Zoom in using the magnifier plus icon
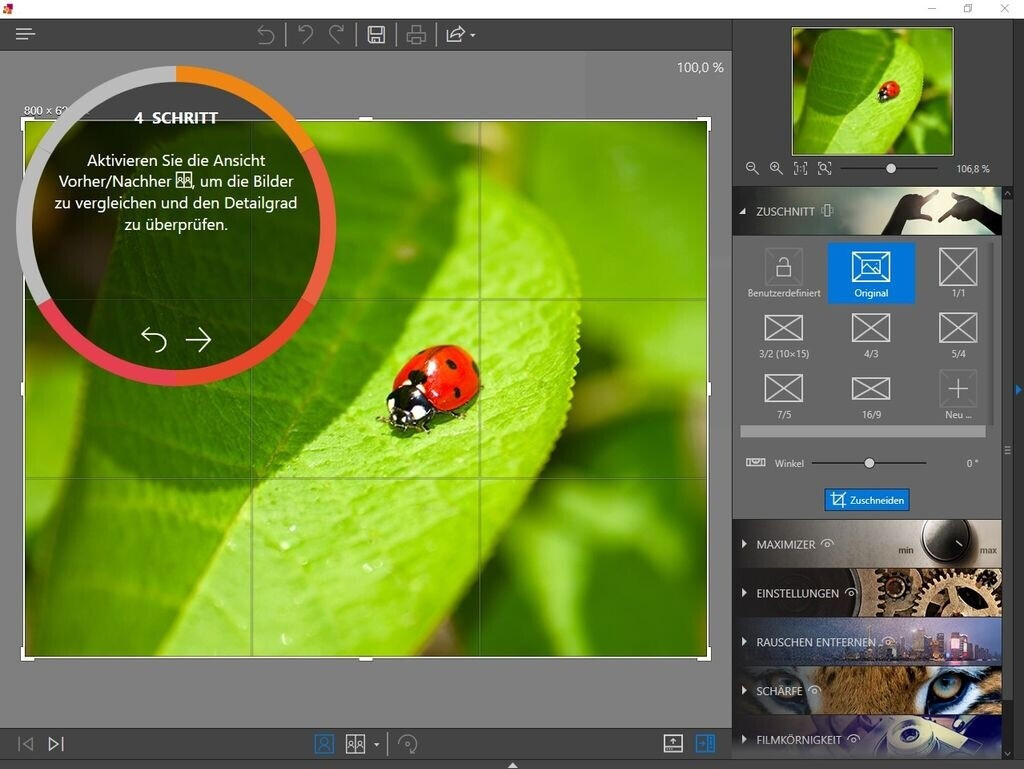This screenshot has width=1024, height=769. [776, 169]
